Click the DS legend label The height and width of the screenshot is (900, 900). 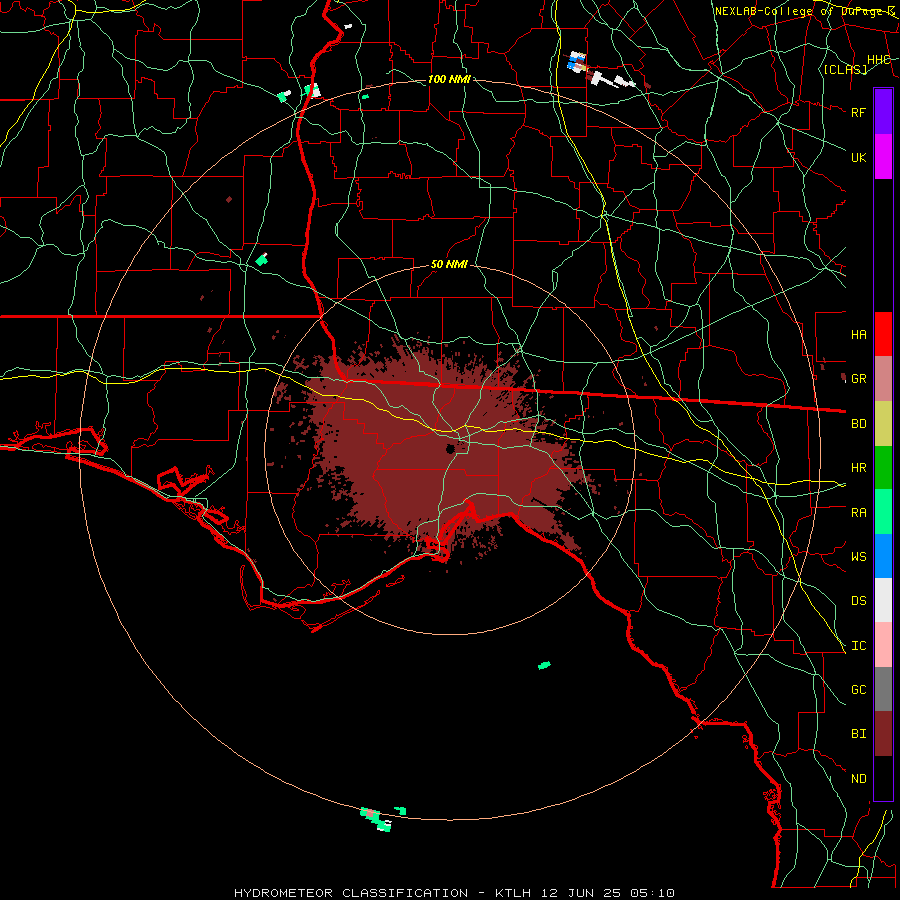tap(859, 601)
